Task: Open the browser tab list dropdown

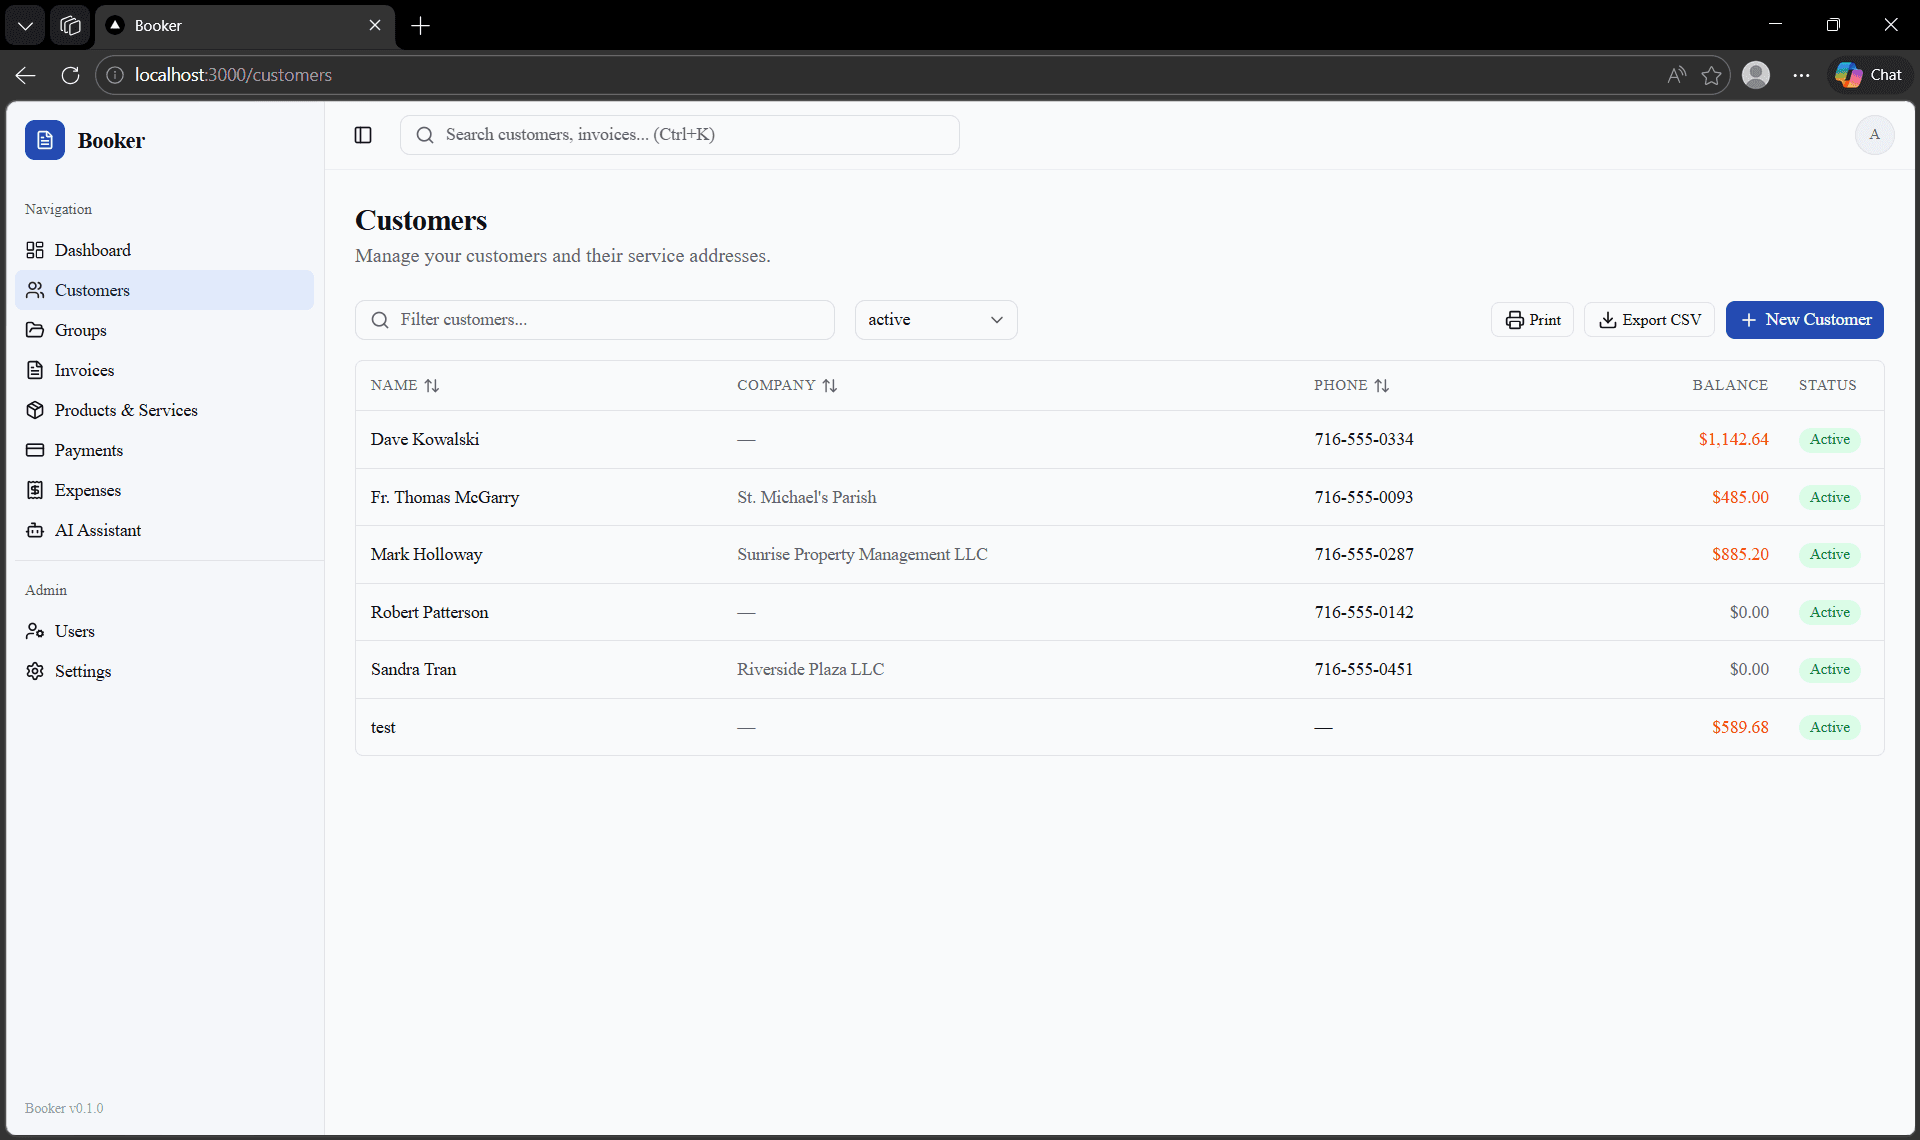Action: tap(25, 25)
